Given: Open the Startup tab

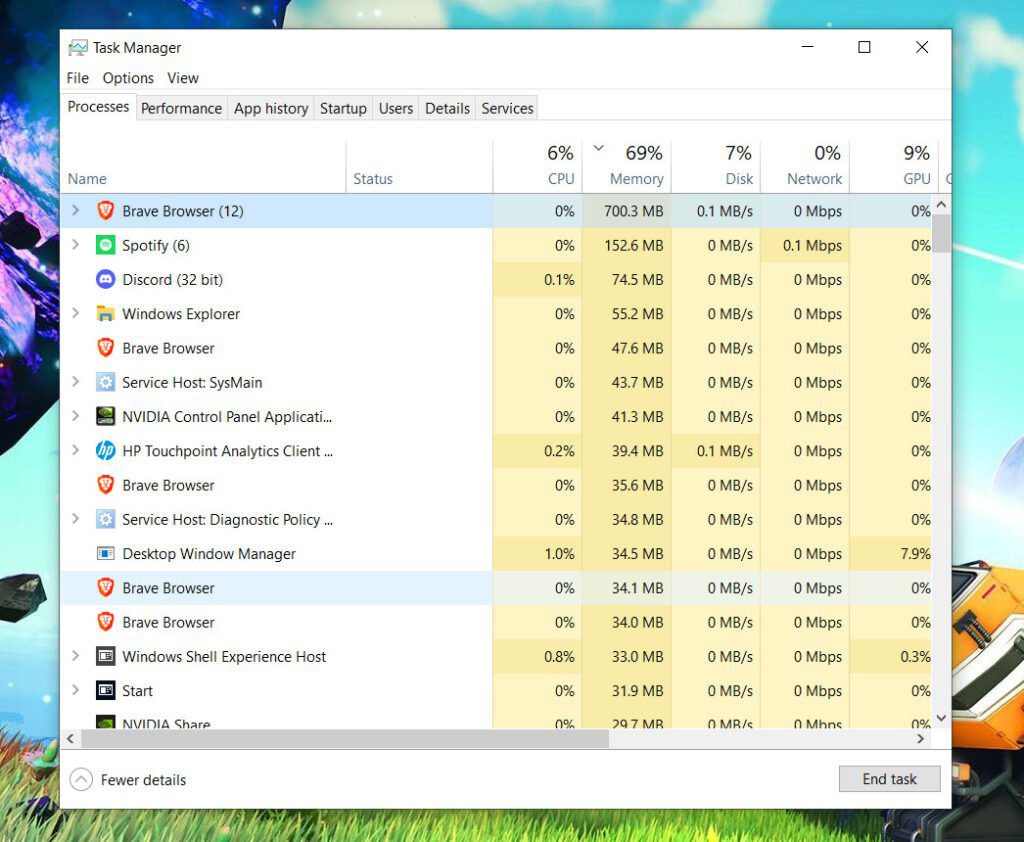Looking at the screenshot, I should [x=343, y=108].
